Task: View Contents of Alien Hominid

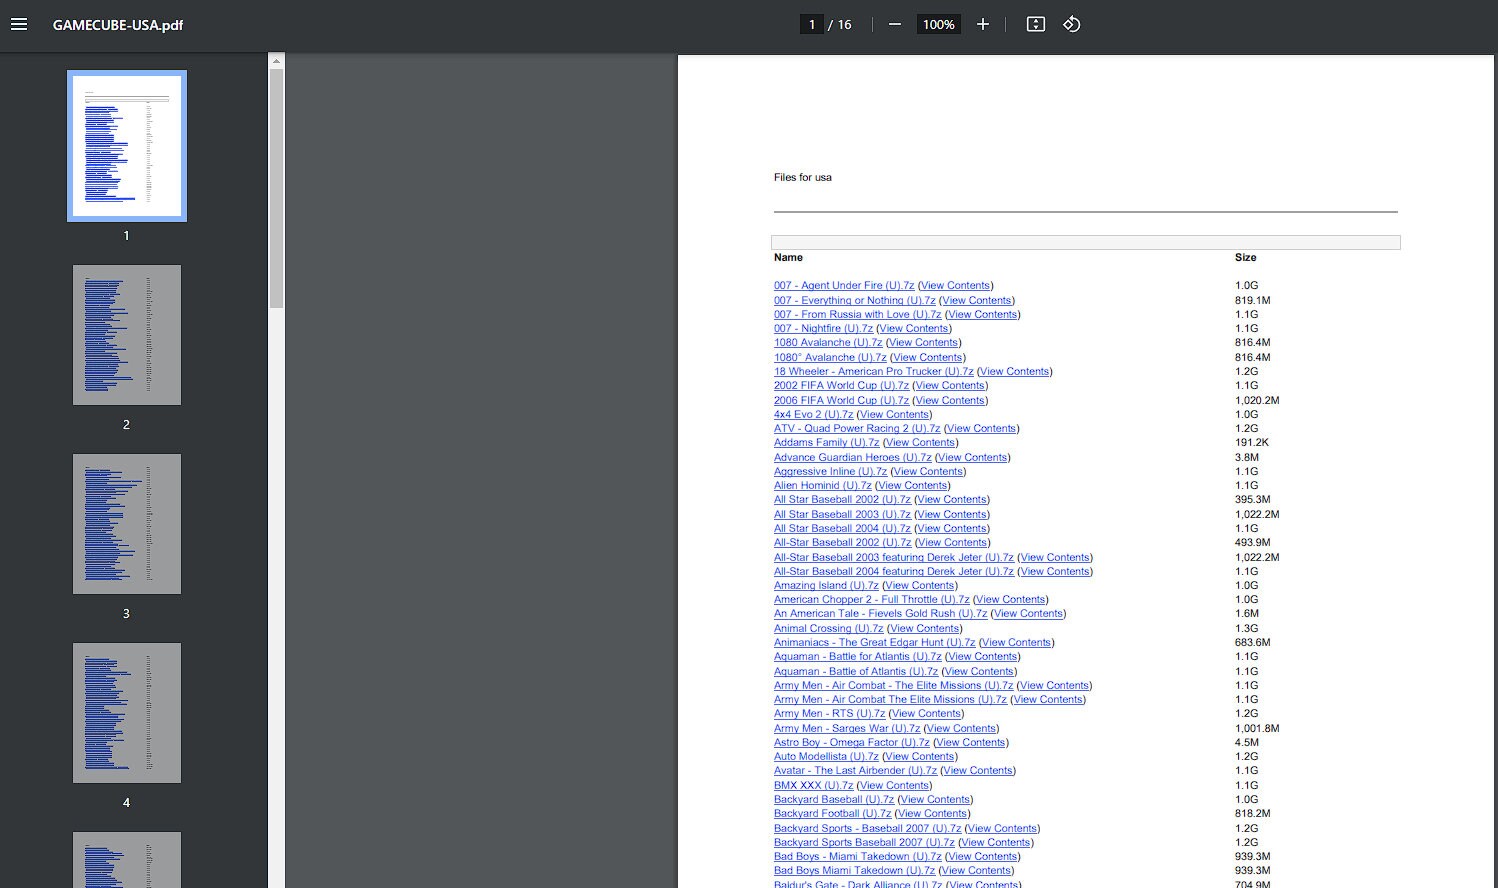Action: click(913, 485)
